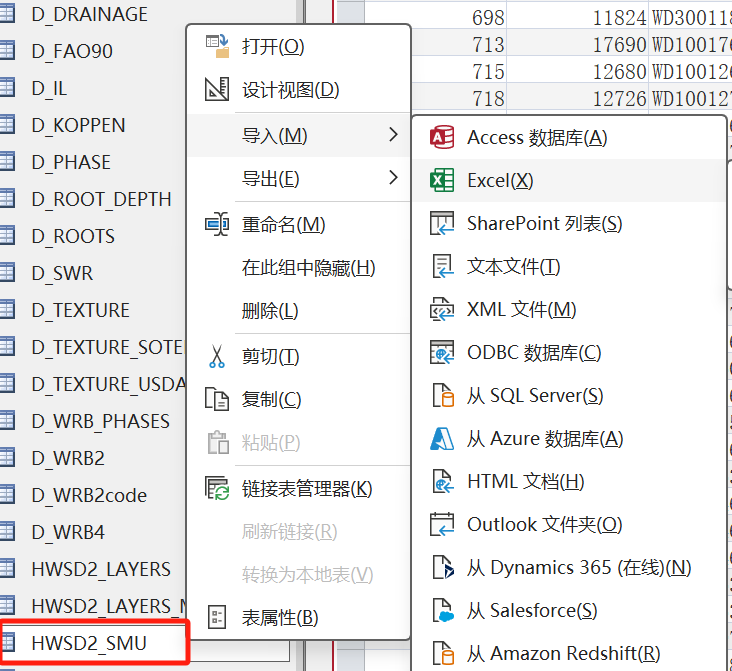This screenshot has height=671, width=732.
Task: Select 导入(M) menu entry
Action: tap(298, 135)
